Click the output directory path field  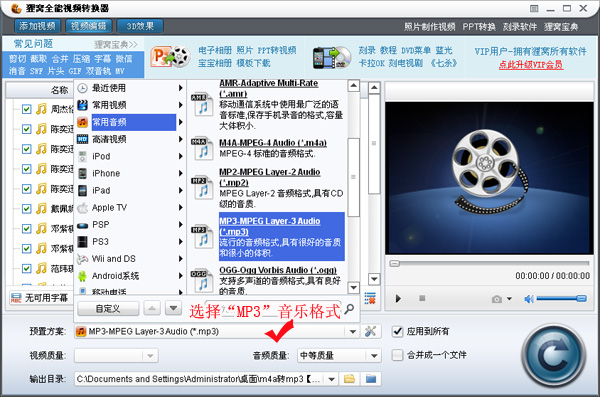point(200,379)
